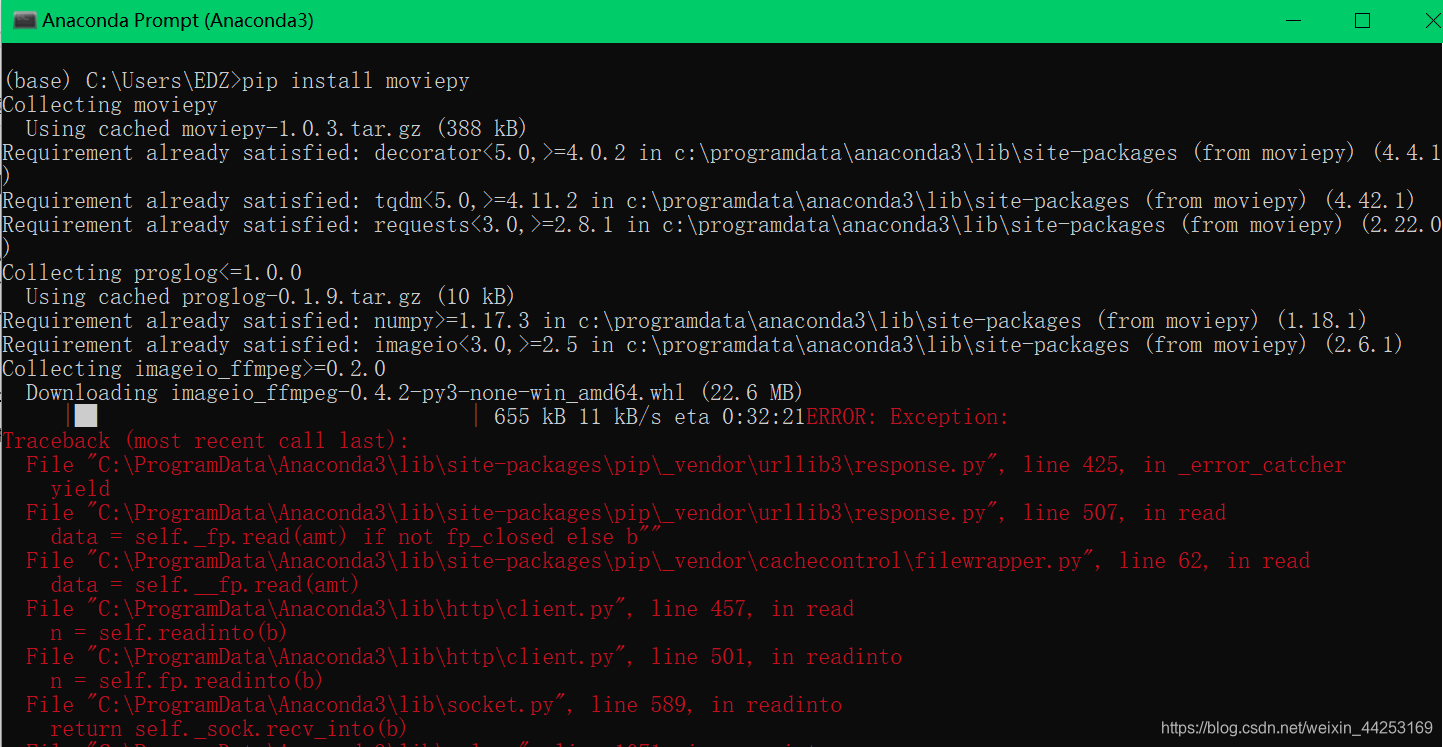Click the 'n = self.fp.readinto(b)' line
Image resolution: width=1443 pixels, height=747 pixels.
click(x=188, y=681)
